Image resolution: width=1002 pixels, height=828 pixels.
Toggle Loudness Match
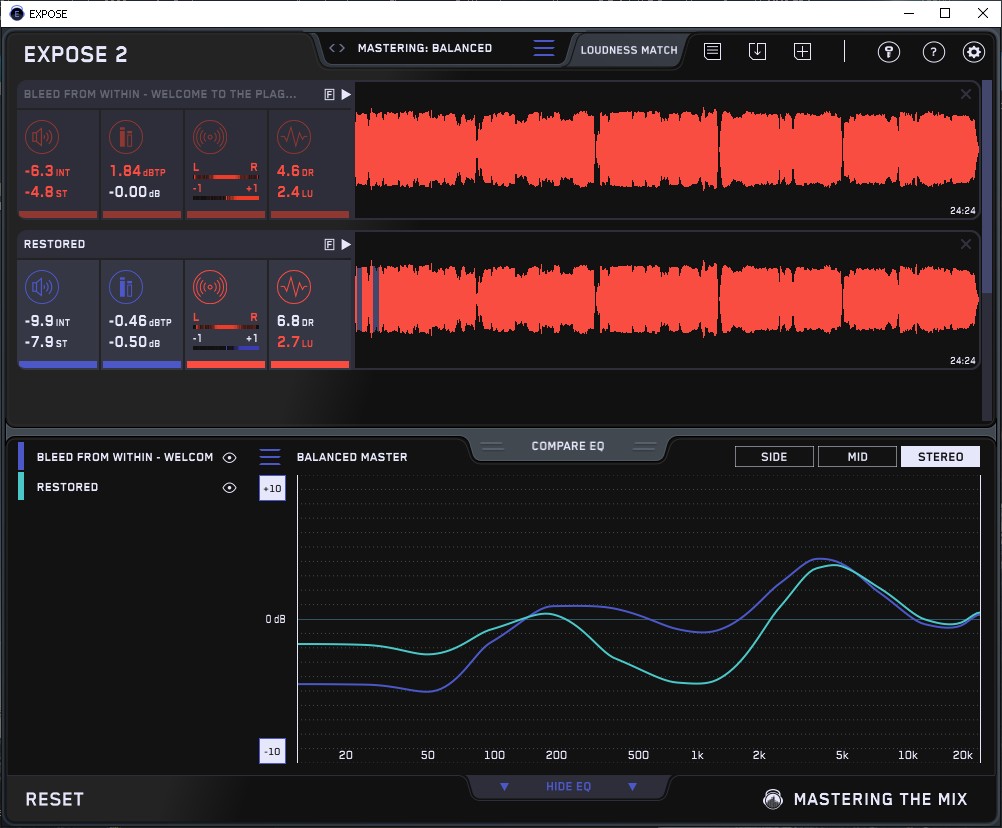[x=628, y=49]
